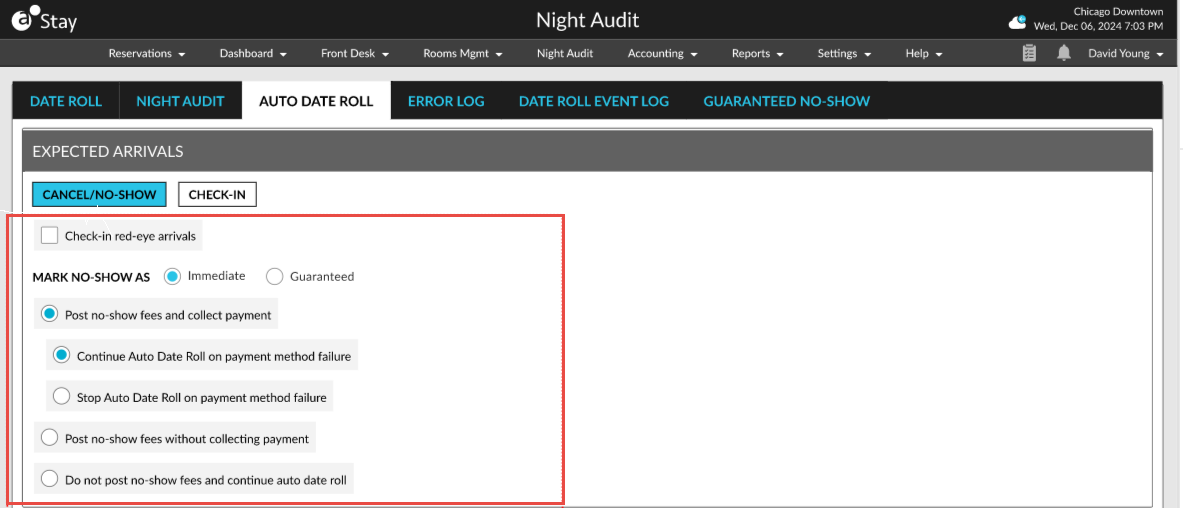The width and height of the screenshot is (1183, 508).
Task: Switch to the Date Roll tab
Action: coord(66,101)
